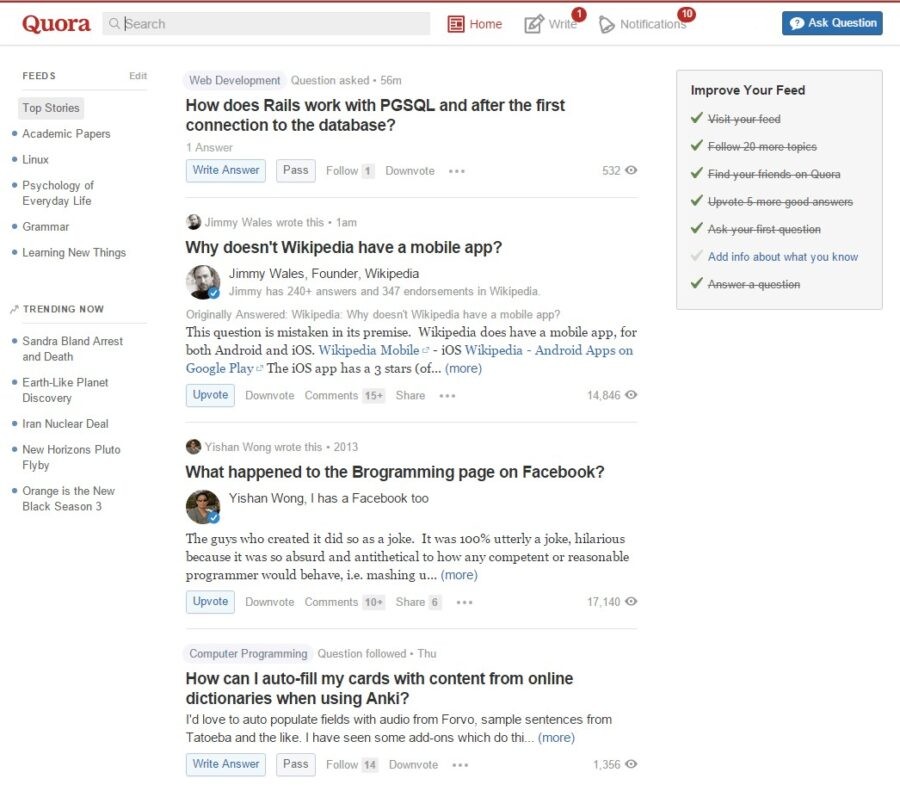Image resolution: width=900 pixels, height=791 pixels.
Task: Pass on the Rails PGSQL question
Action: (296, 170)
